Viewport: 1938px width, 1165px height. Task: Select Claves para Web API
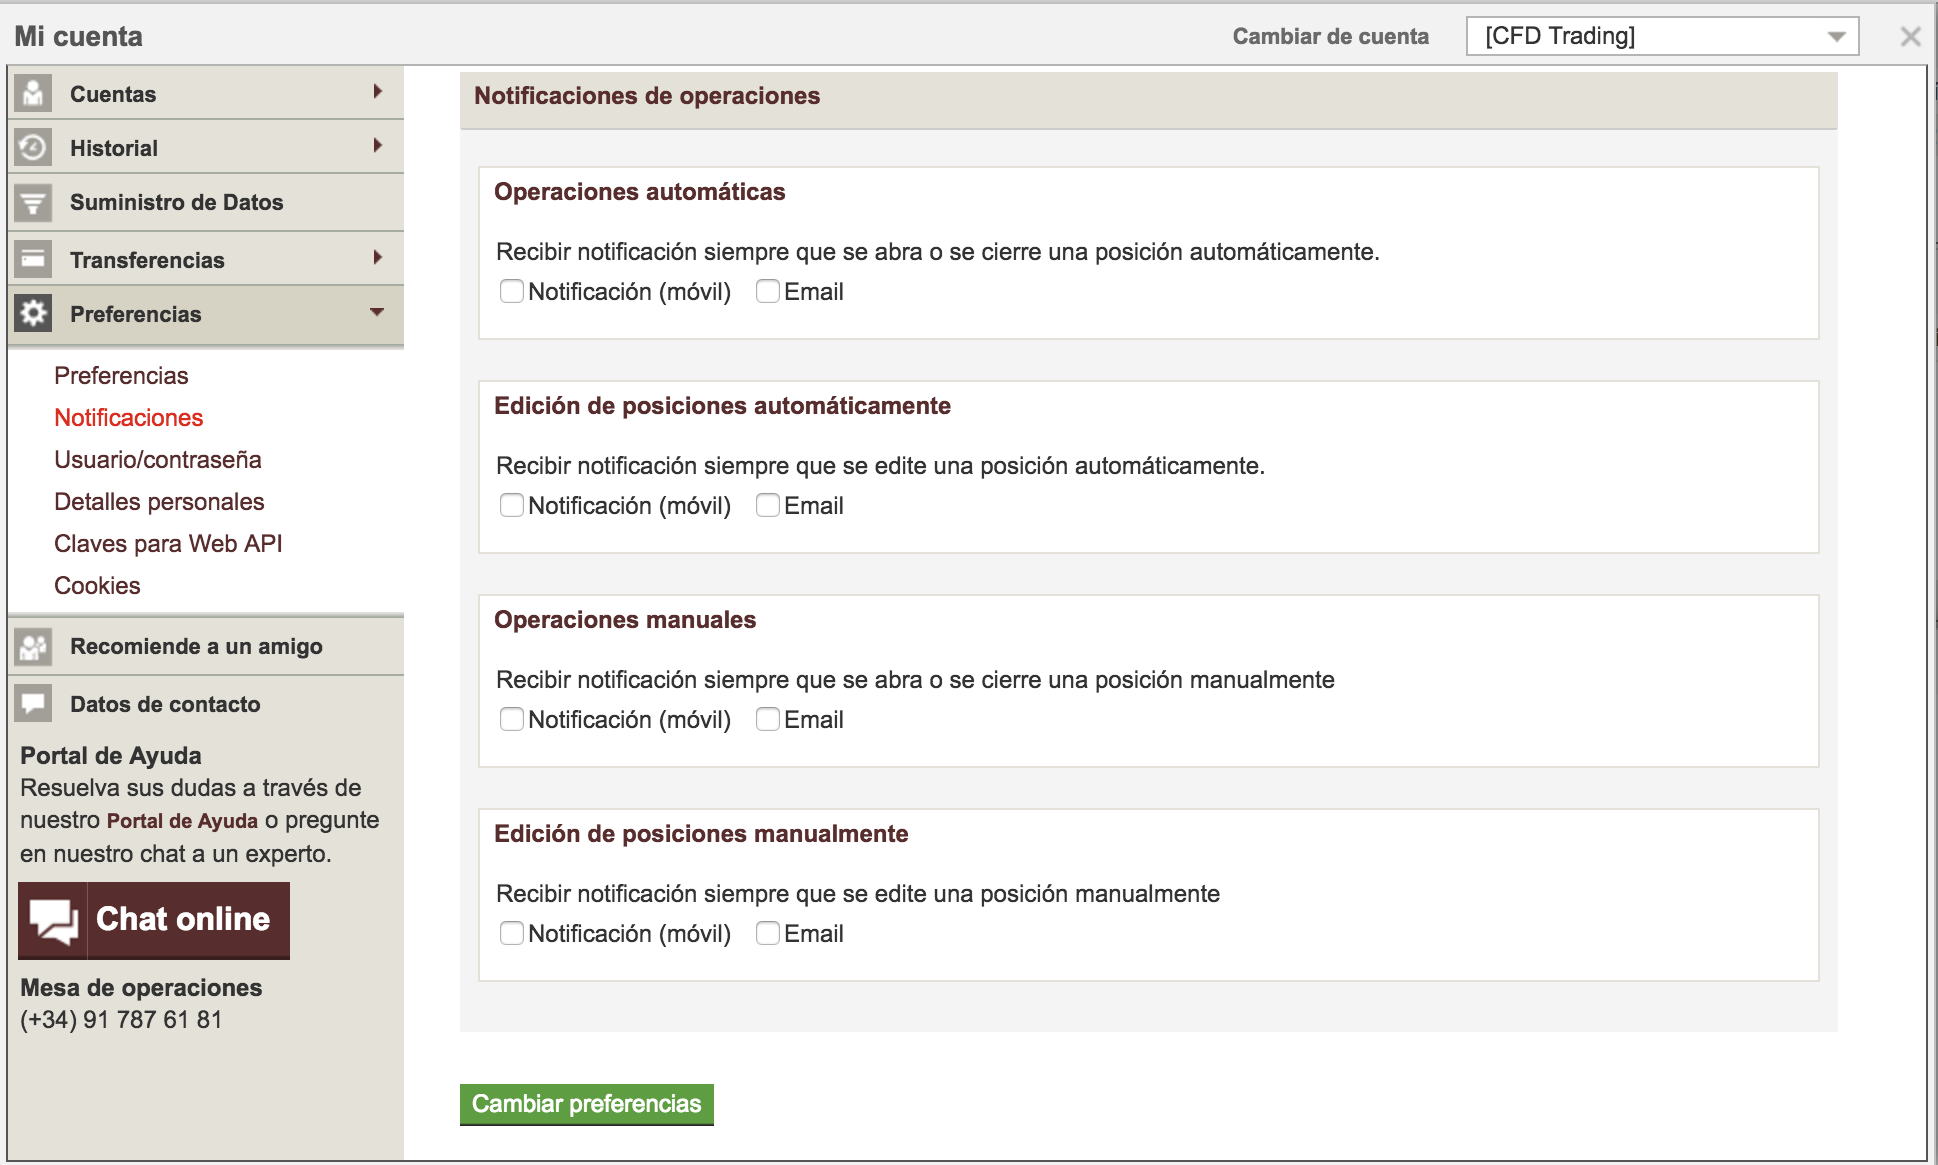168,544
